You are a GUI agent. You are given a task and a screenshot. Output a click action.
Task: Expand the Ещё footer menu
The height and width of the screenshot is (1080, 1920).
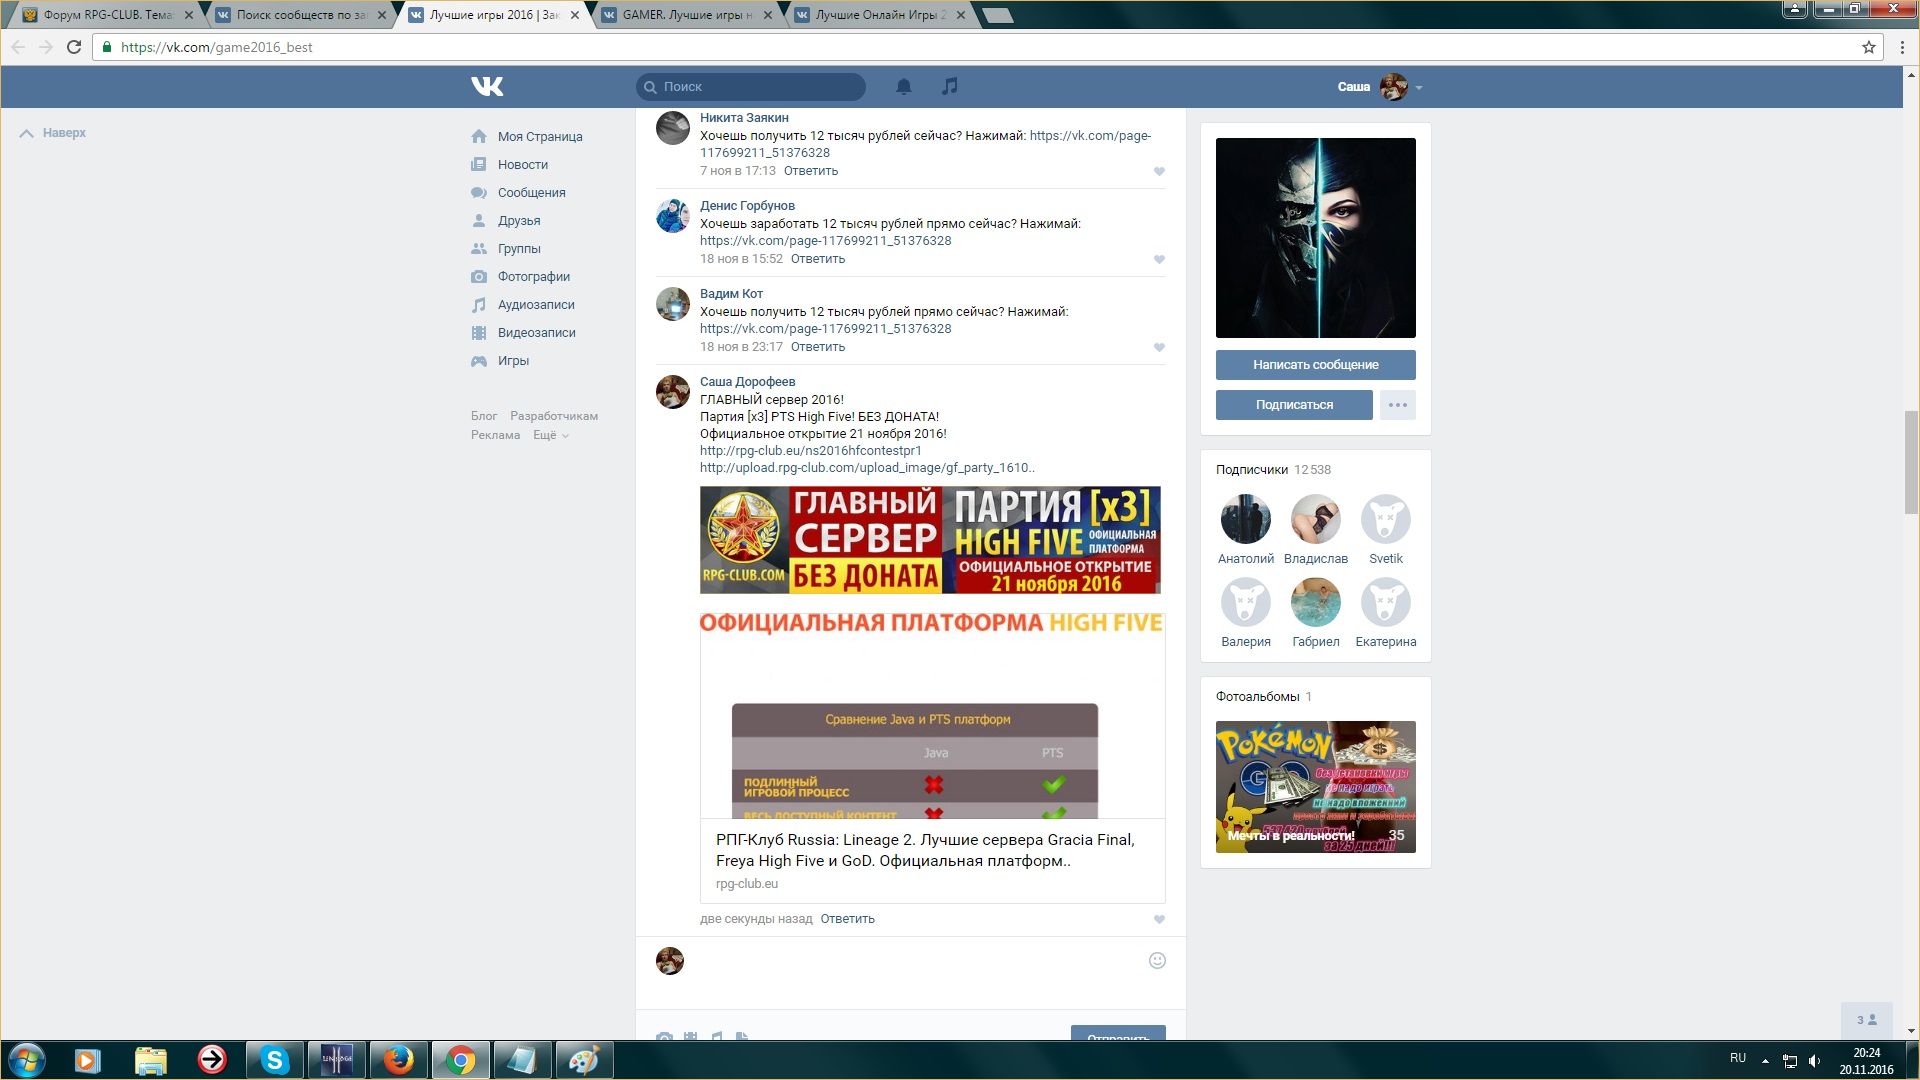(x=550, y=435)
